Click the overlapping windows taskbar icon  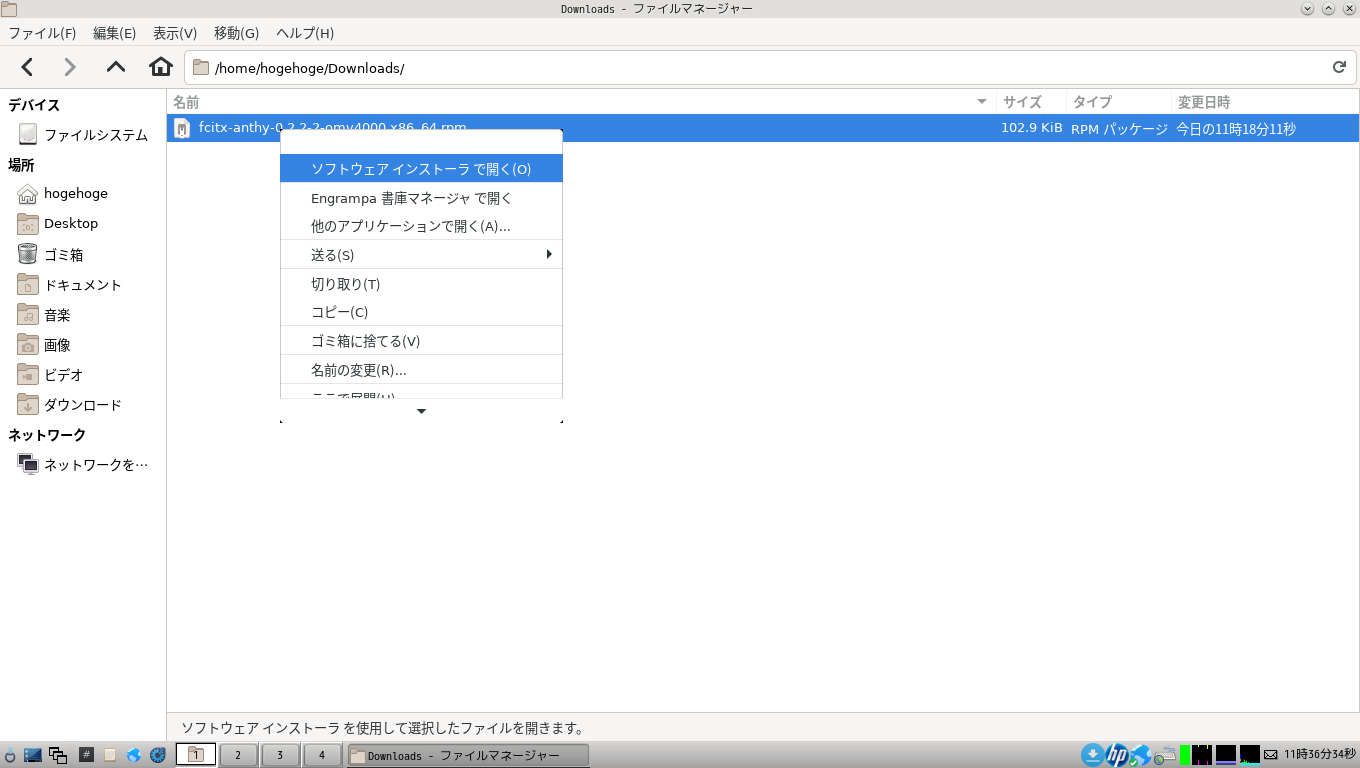tap(58, 755)
